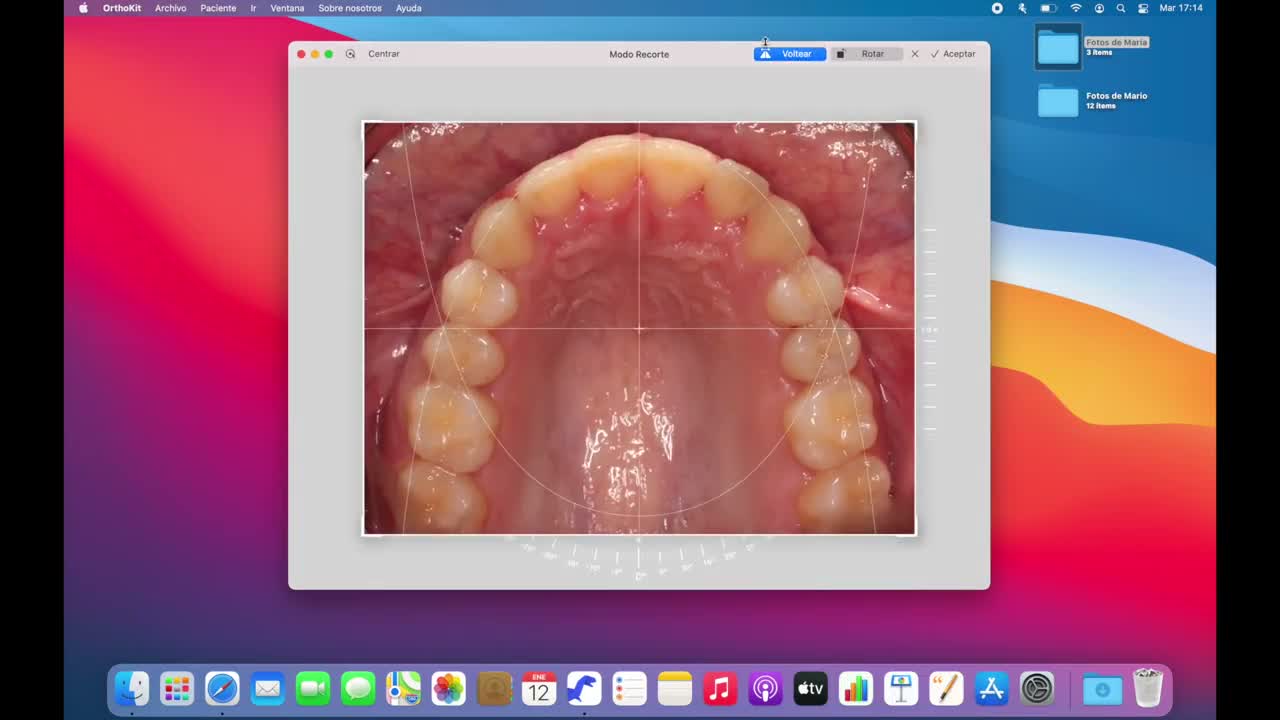Open the Paciente menu
Screen dimensions: 1280x720
pyautogui.click(x=218, y=8)
